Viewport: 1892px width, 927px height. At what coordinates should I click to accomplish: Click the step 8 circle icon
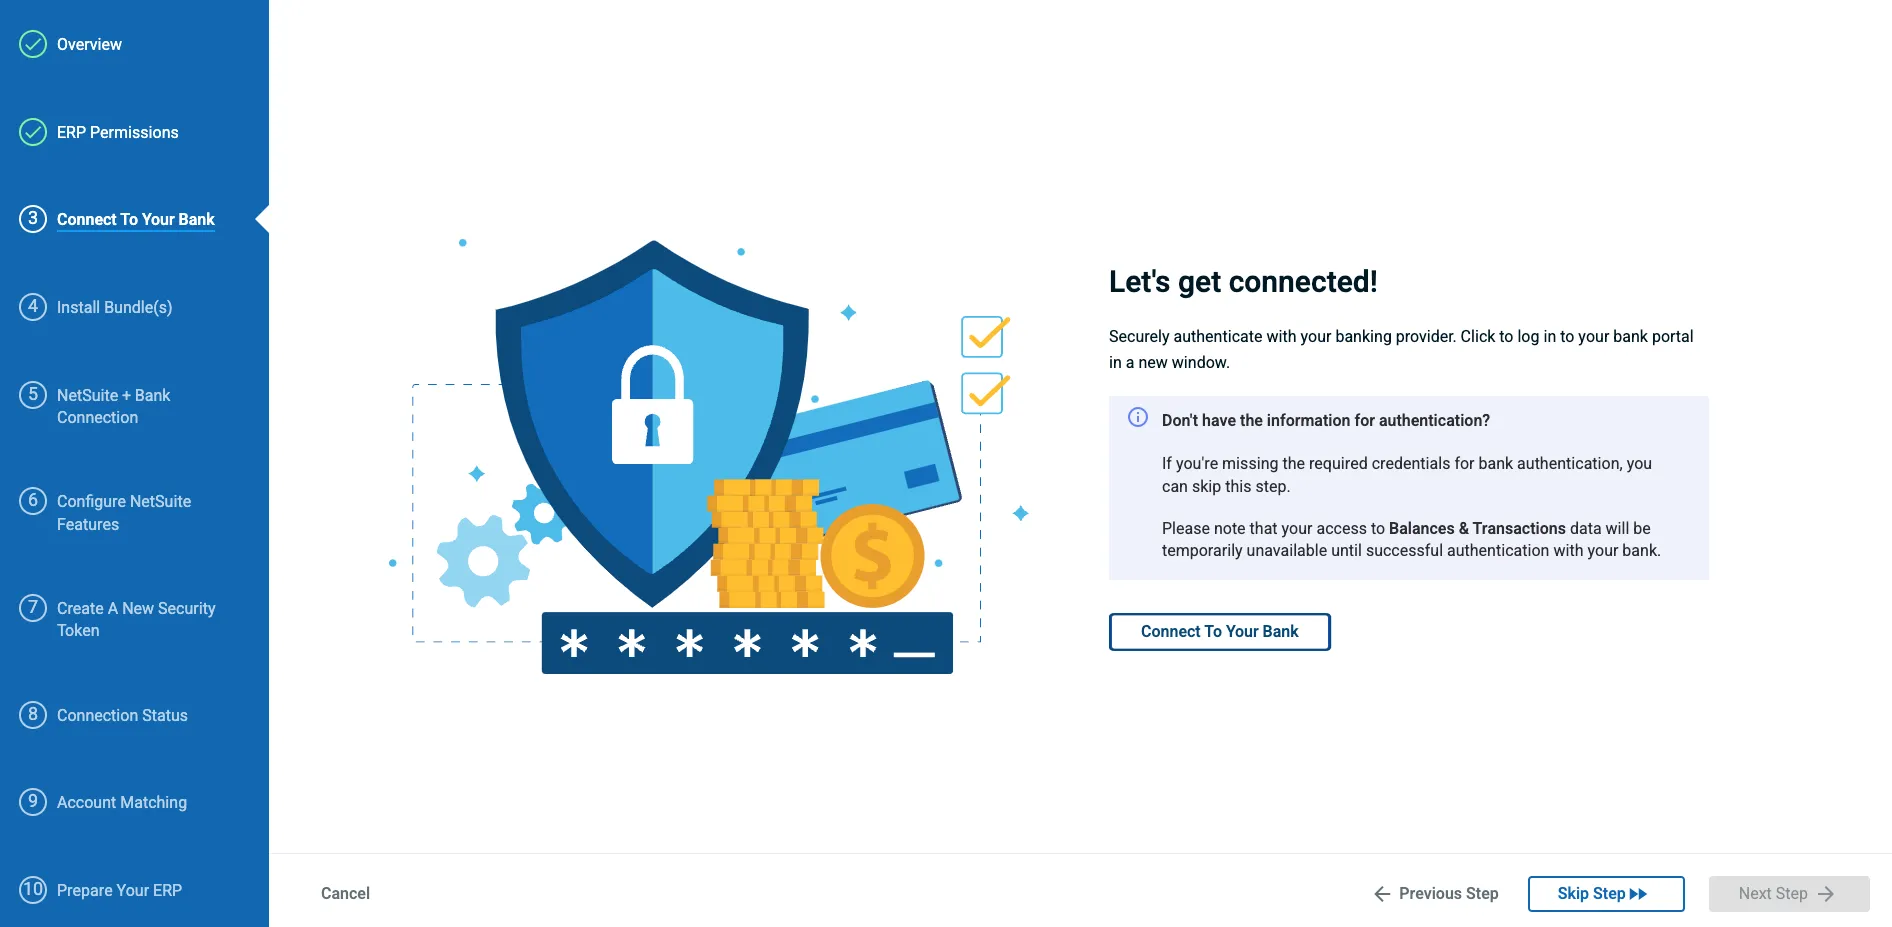point(33,715)
